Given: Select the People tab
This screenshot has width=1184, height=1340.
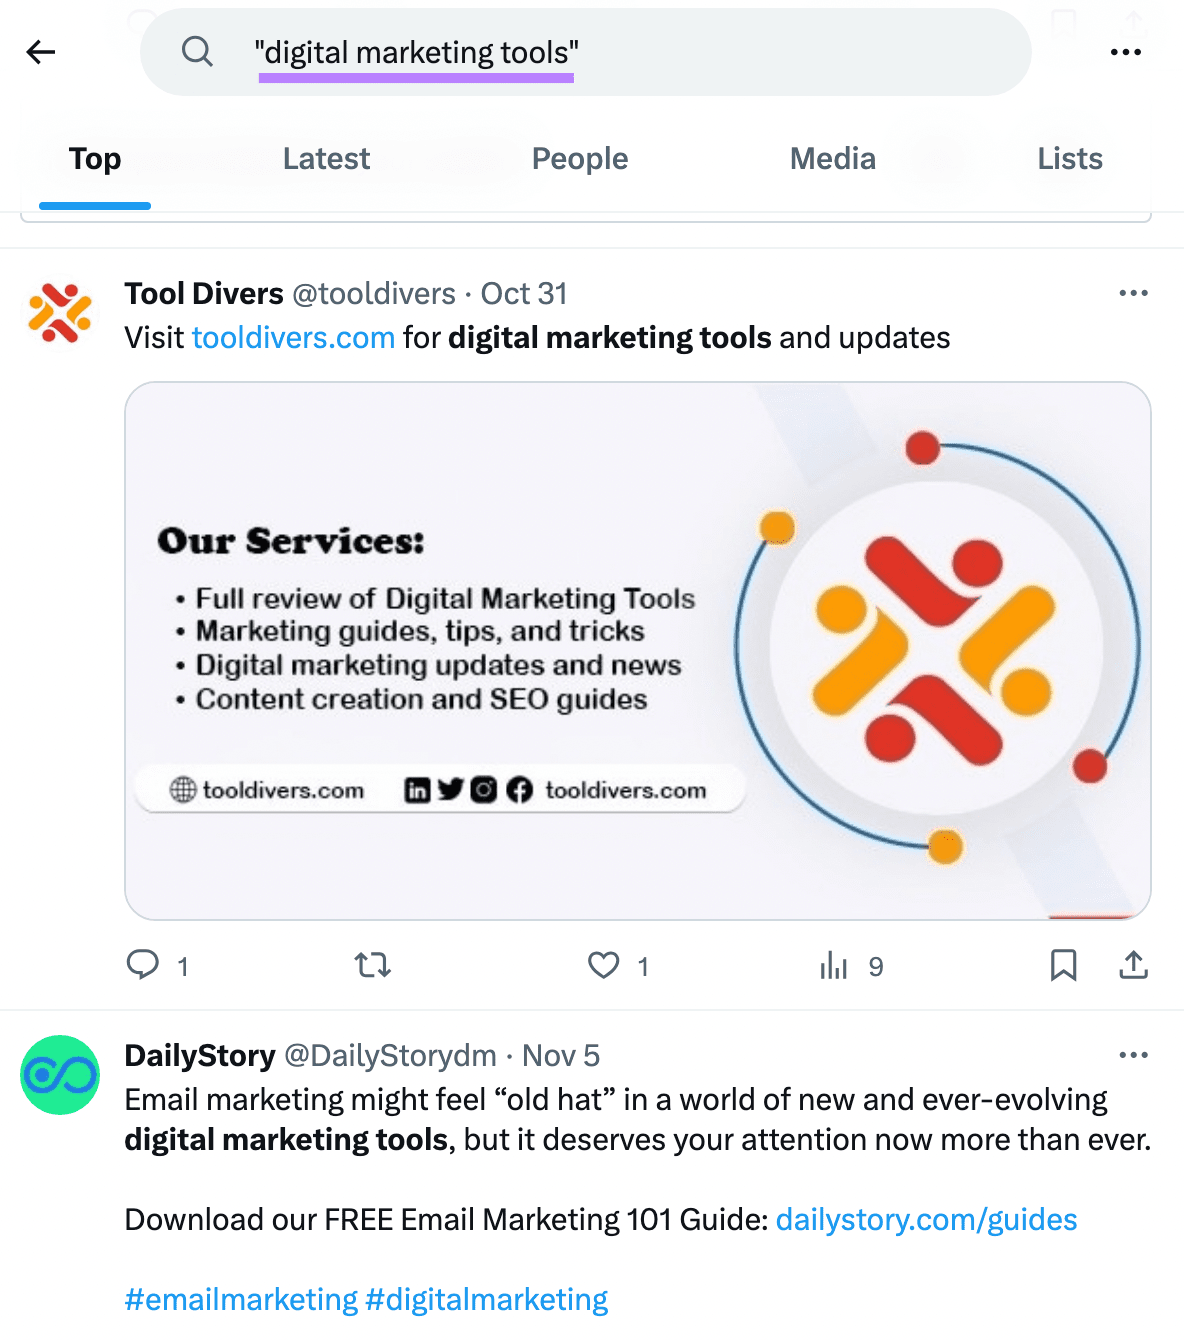Looking at the screenshot, I should 580,158.
